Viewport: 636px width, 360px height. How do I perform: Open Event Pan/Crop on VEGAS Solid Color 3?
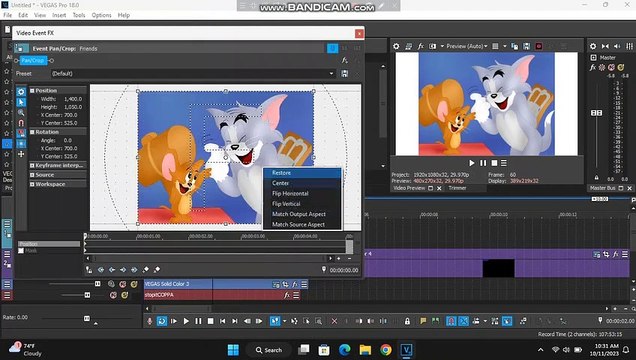(285, 284)
